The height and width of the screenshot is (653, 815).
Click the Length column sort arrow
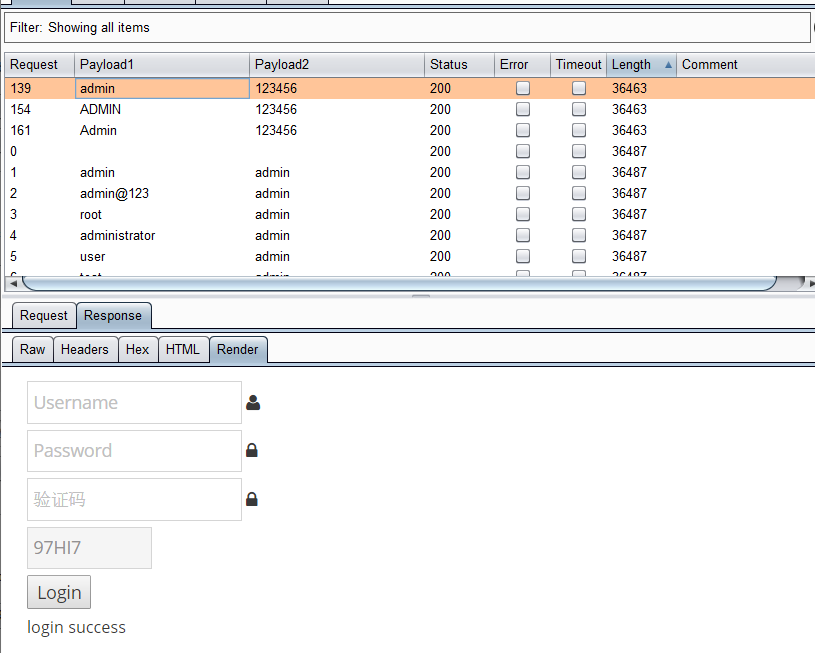[668, 65]
